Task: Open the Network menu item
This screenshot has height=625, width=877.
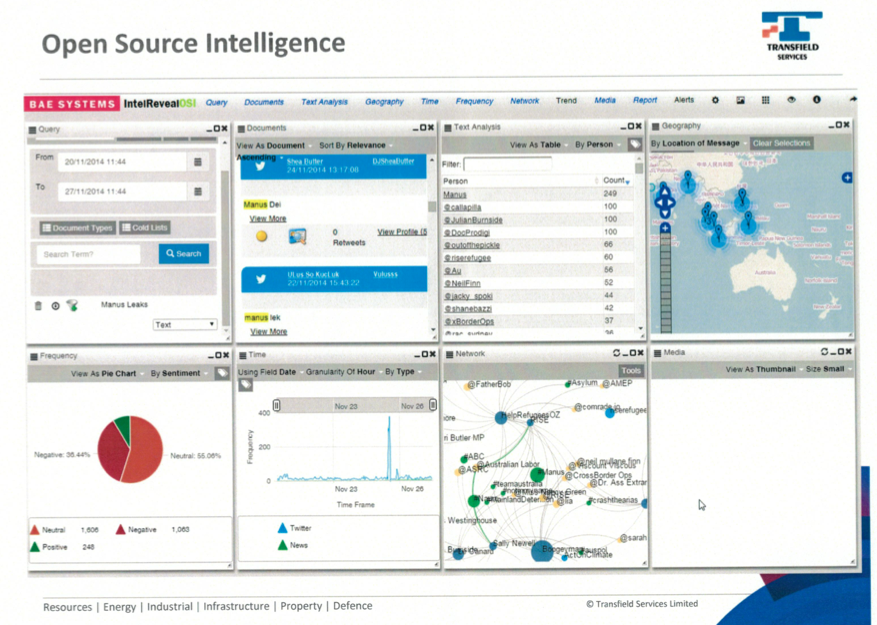Action: point(525,101)
